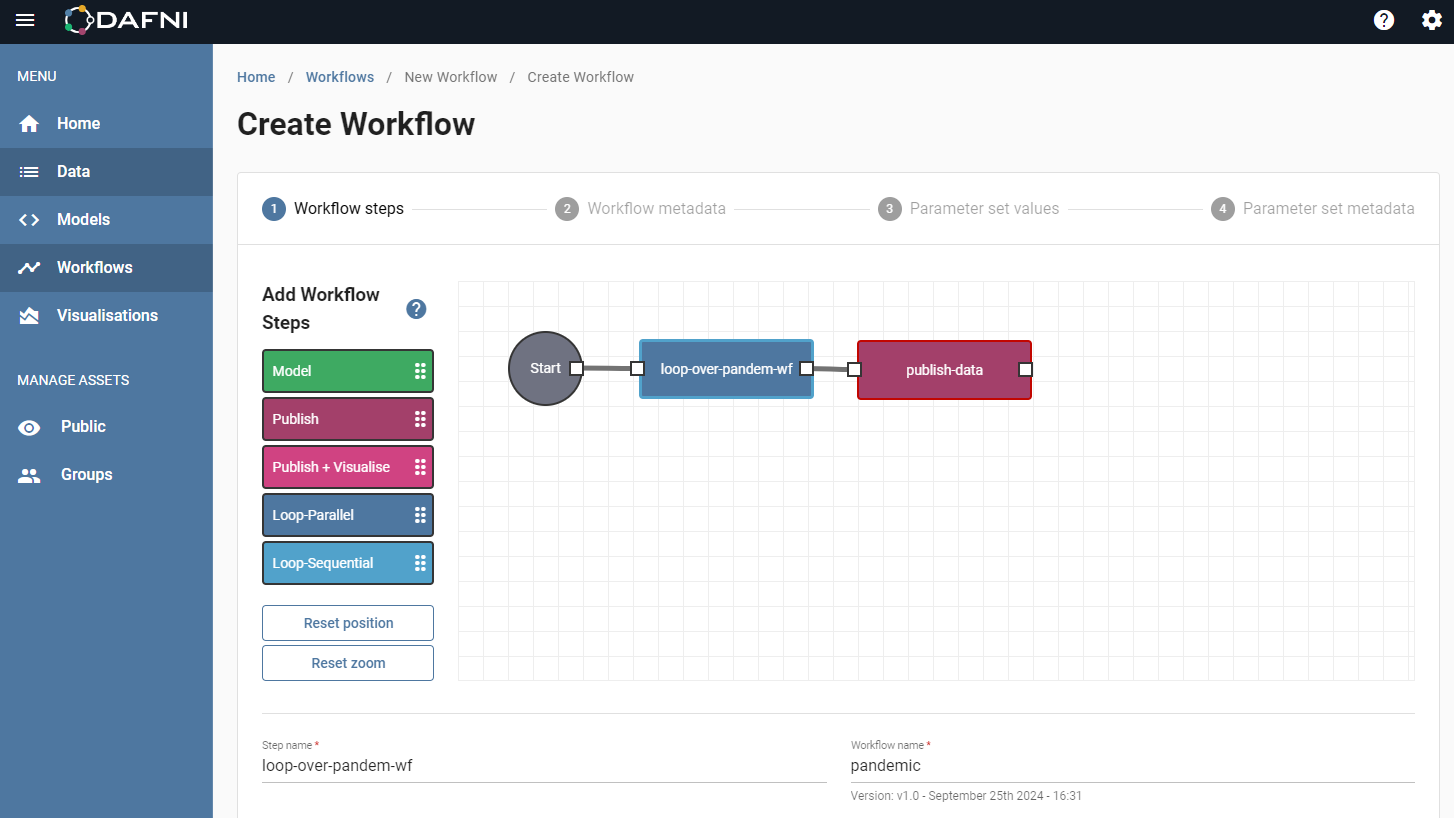Select the Groups icon in the sidebar
The image size is (1454, 818).
click(28, 474)
